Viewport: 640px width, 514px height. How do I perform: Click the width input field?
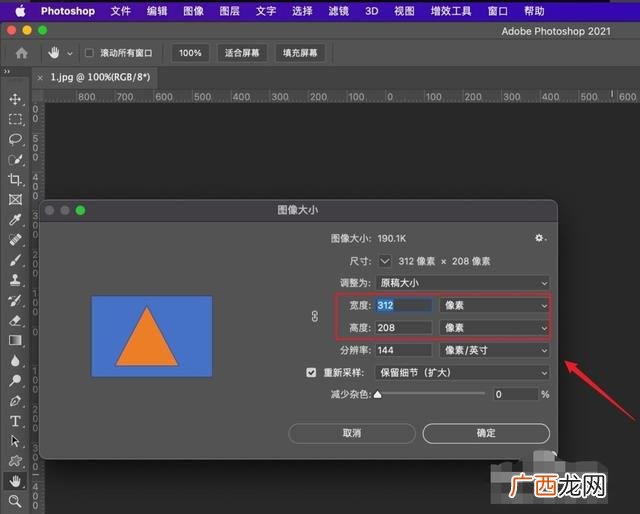coord(403,305)
